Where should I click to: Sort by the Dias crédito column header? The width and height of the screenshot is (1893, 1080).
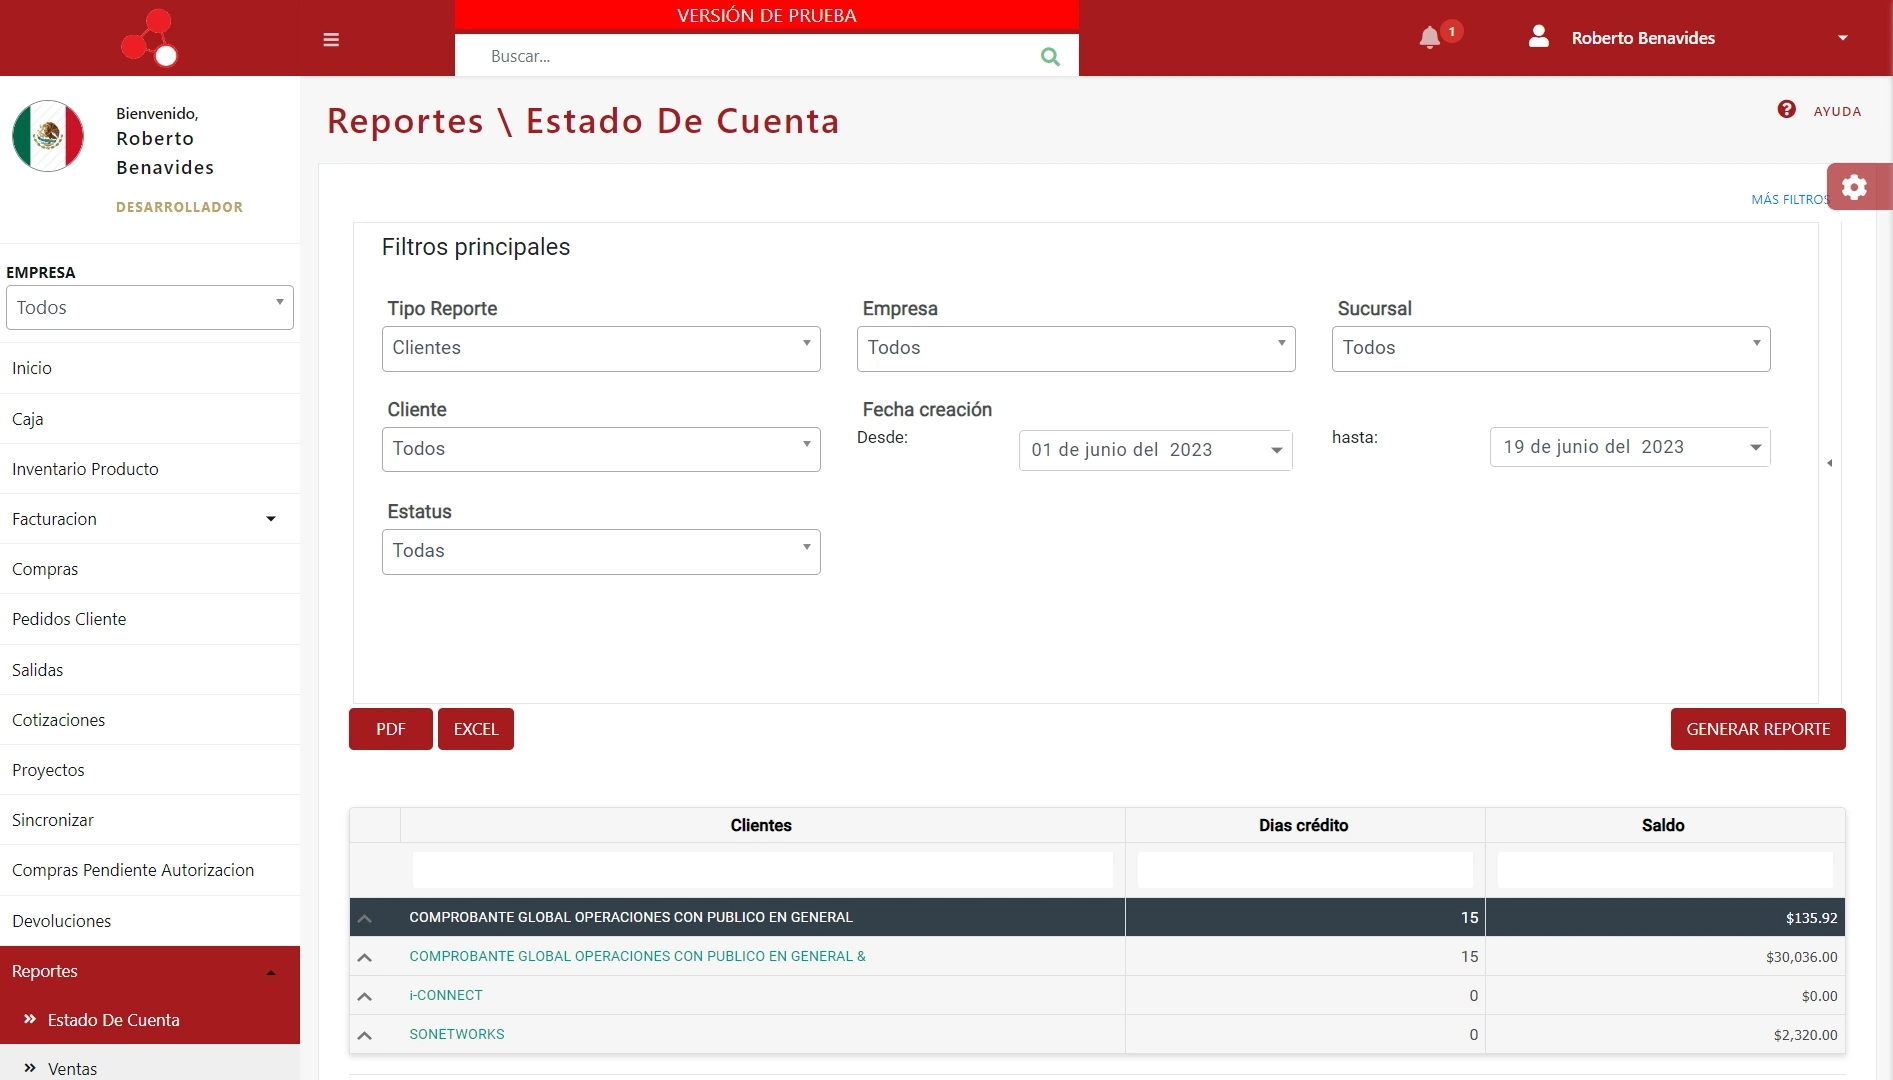(1304, 825)
